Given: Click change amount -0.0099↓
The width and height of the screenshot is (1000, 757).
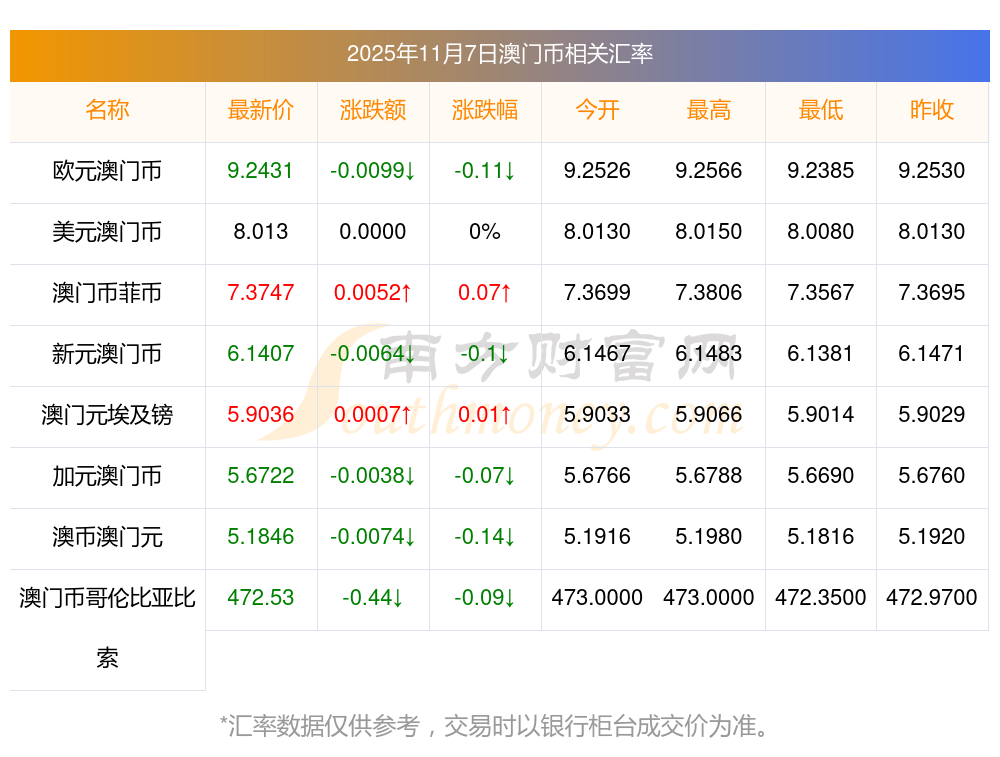Looking at the screenshot, I should pos(373,170).
